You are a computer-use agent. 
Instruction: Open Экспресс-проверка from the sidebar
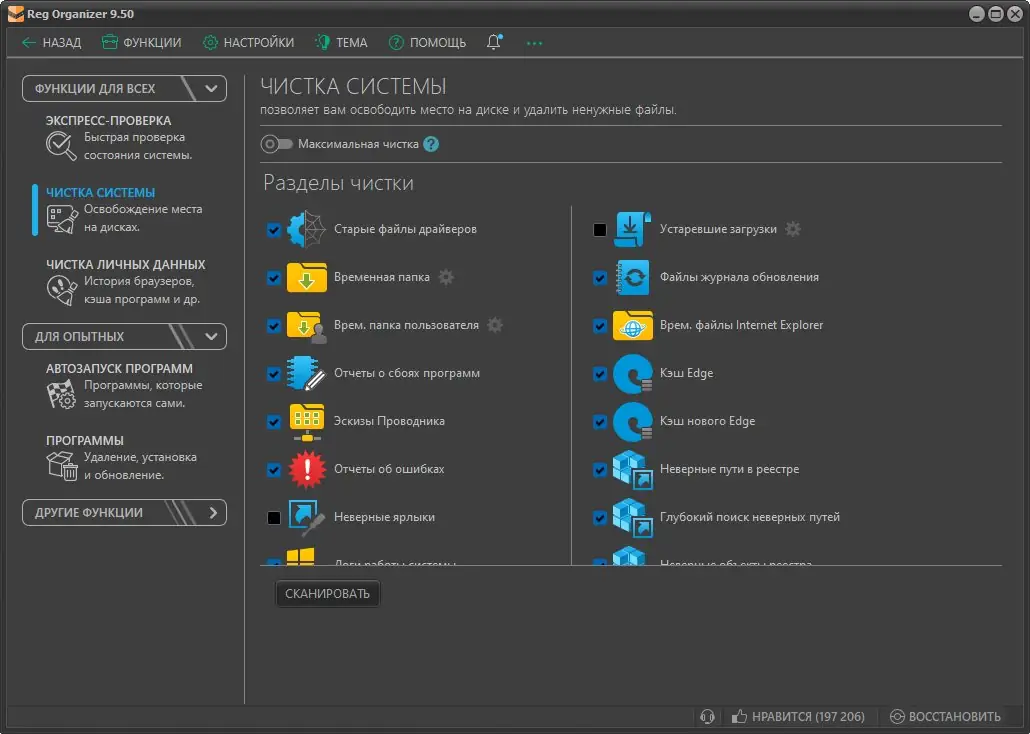pos(119,138)
